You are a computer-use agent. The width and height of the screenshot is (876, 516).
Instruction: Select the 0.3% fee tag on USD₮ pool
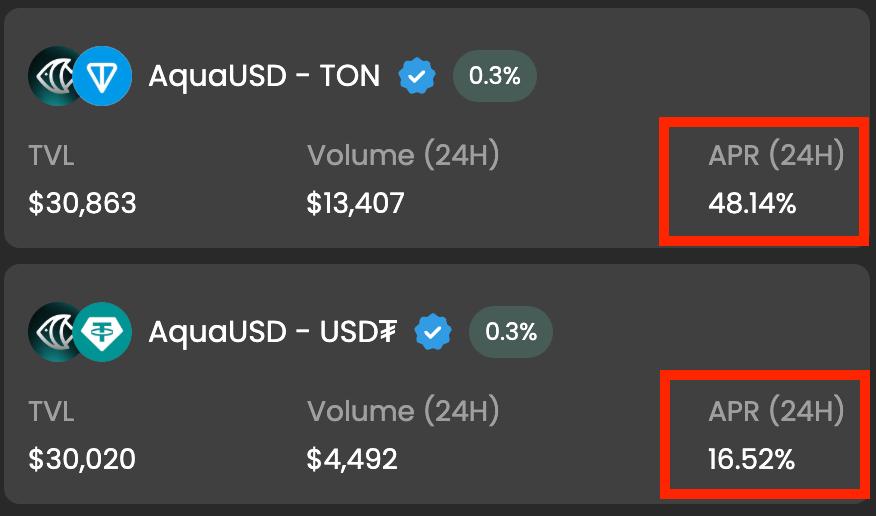511,332
